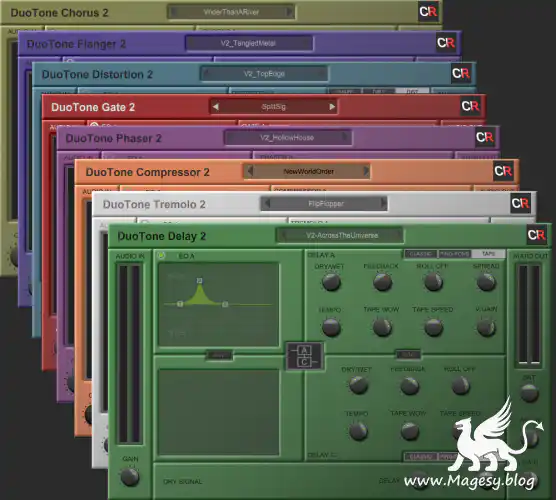Open the V2-AcrossTheUniverse preset menu in Delay
556x500 pixels.
341,235
